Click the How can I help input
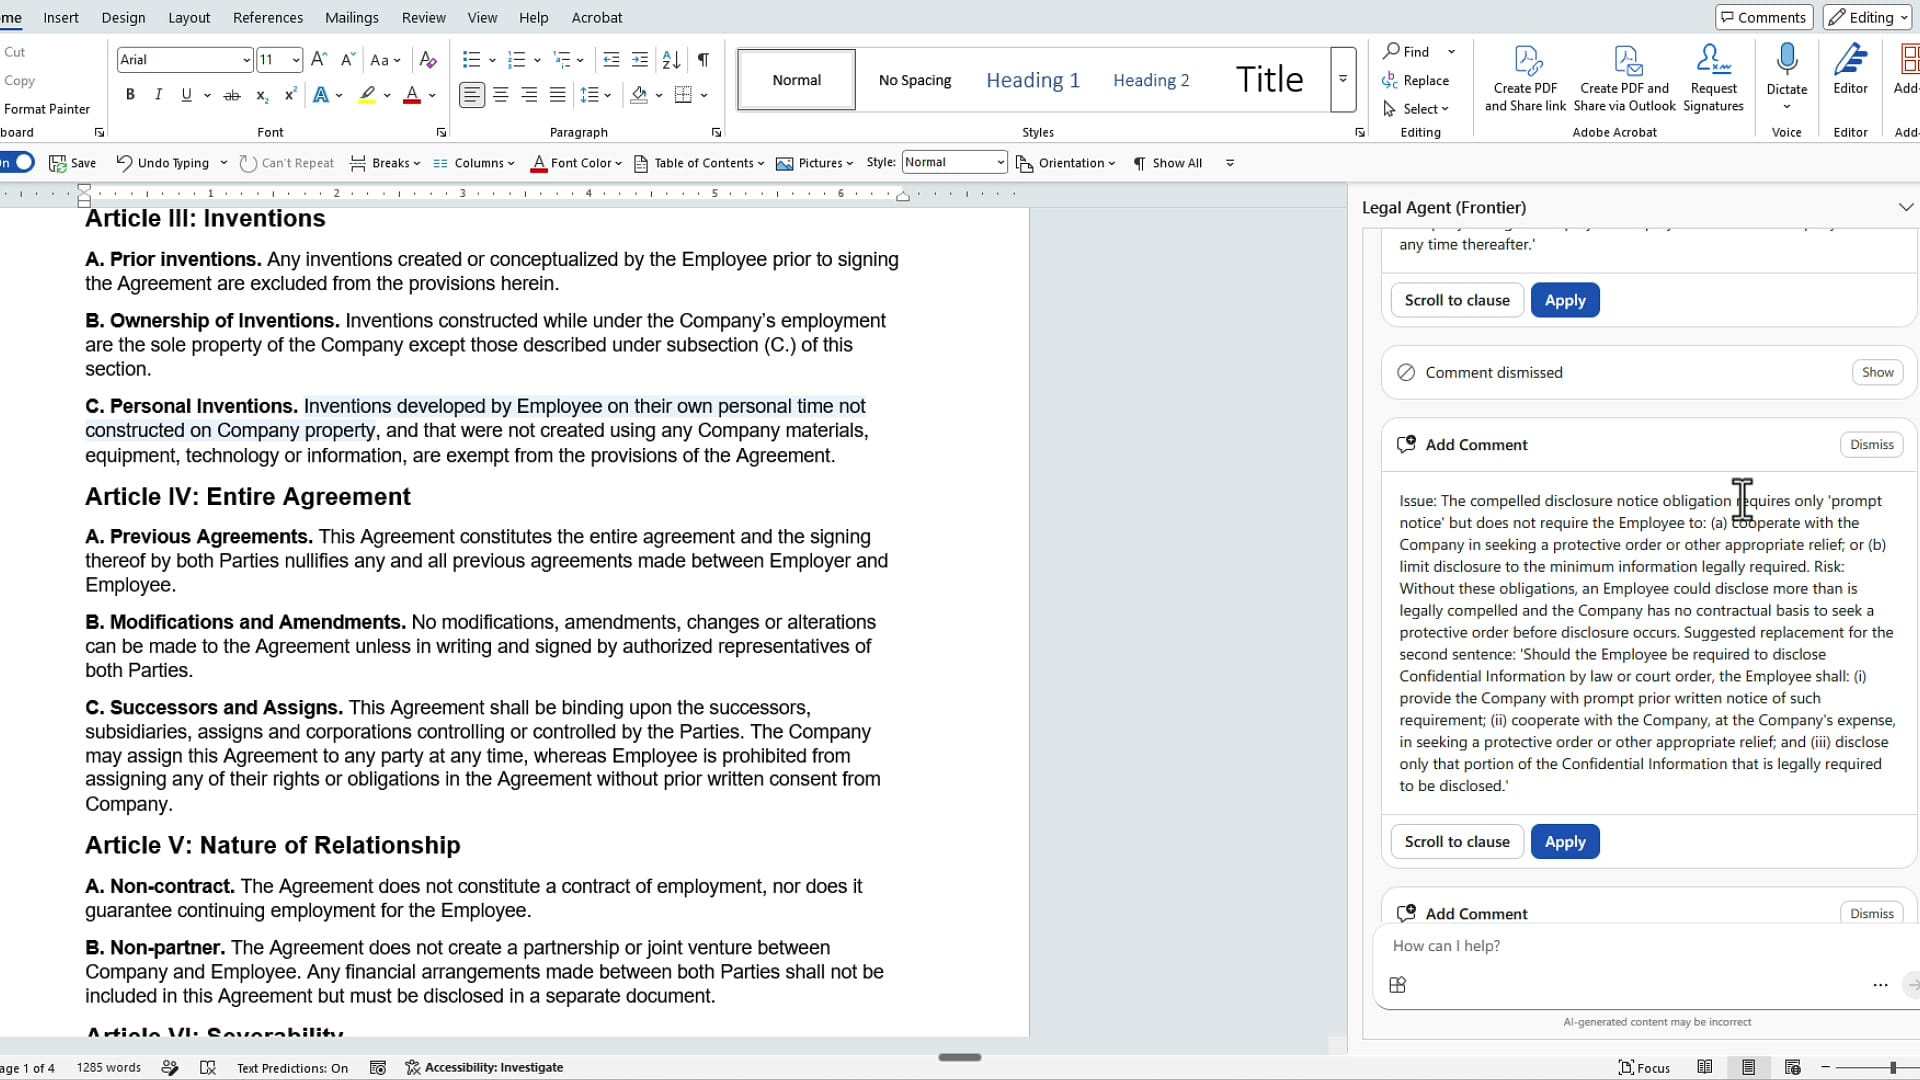This screenshot has width=1920, height=1080. (1640, 945)
